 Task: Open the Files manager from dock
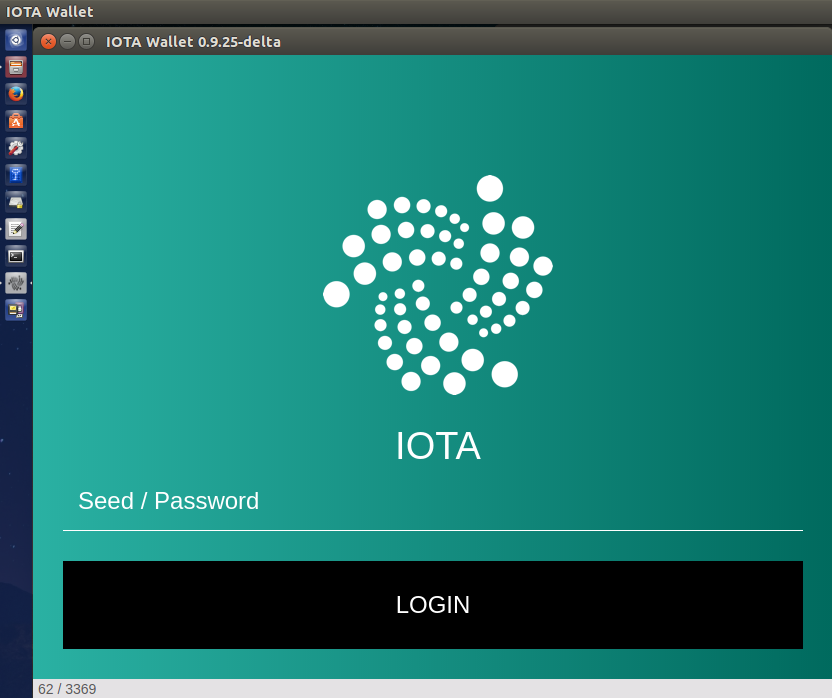tap(16, 67)
